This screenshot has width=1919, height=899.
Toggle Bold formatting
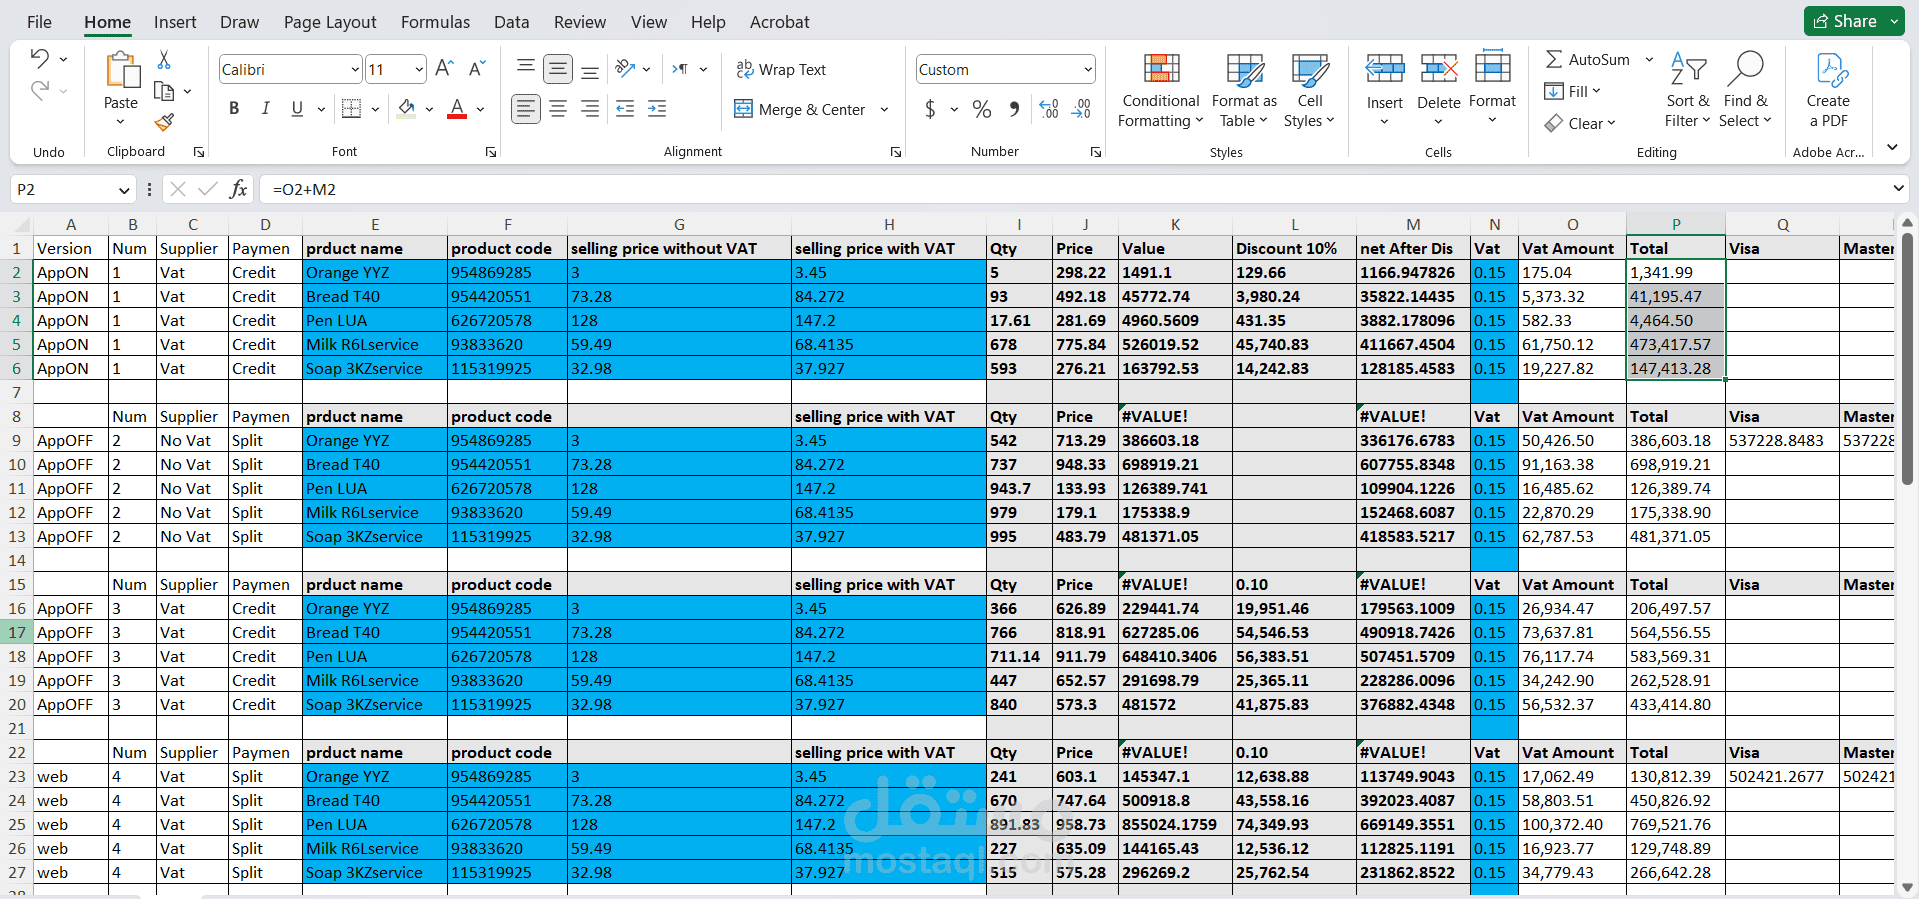click(x=234, y=109)
